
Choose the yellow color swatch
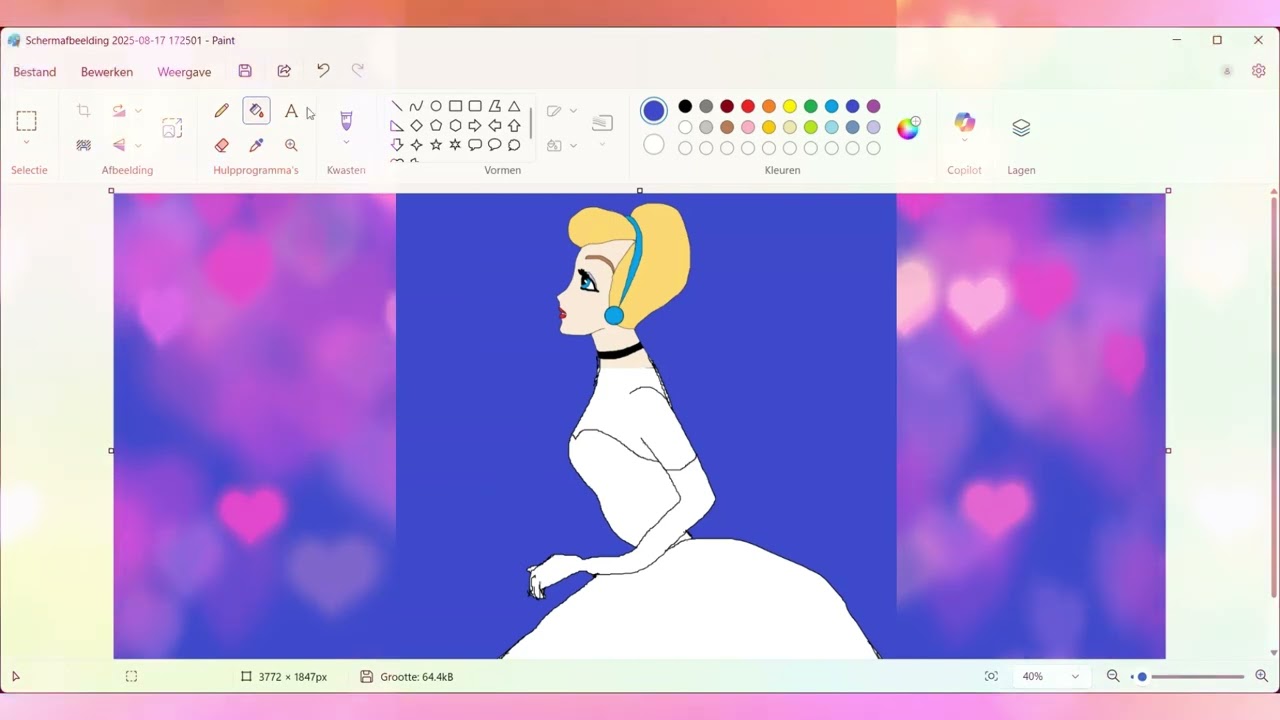(790, 106)
